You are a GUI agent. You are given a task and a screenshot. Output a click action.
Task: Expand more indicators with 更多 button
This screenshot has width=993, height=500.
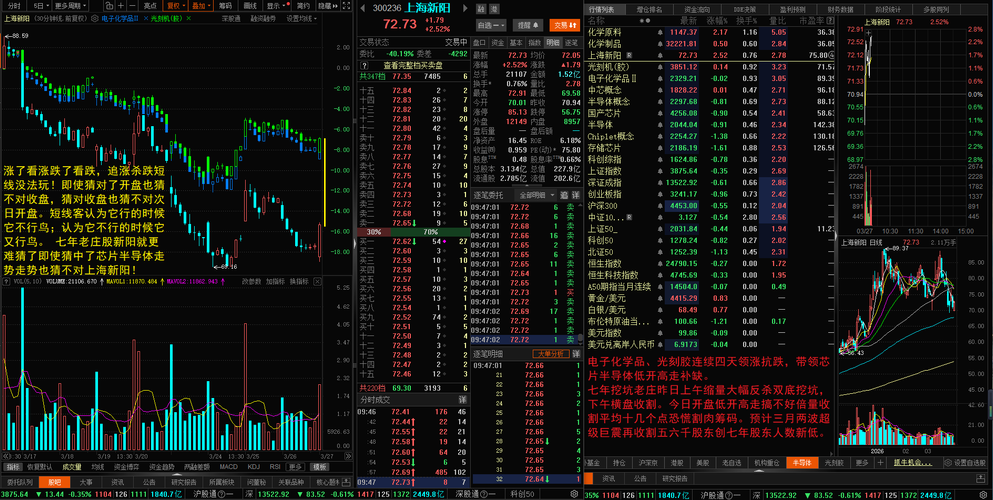pyautogui.click(x=295, y=467)
